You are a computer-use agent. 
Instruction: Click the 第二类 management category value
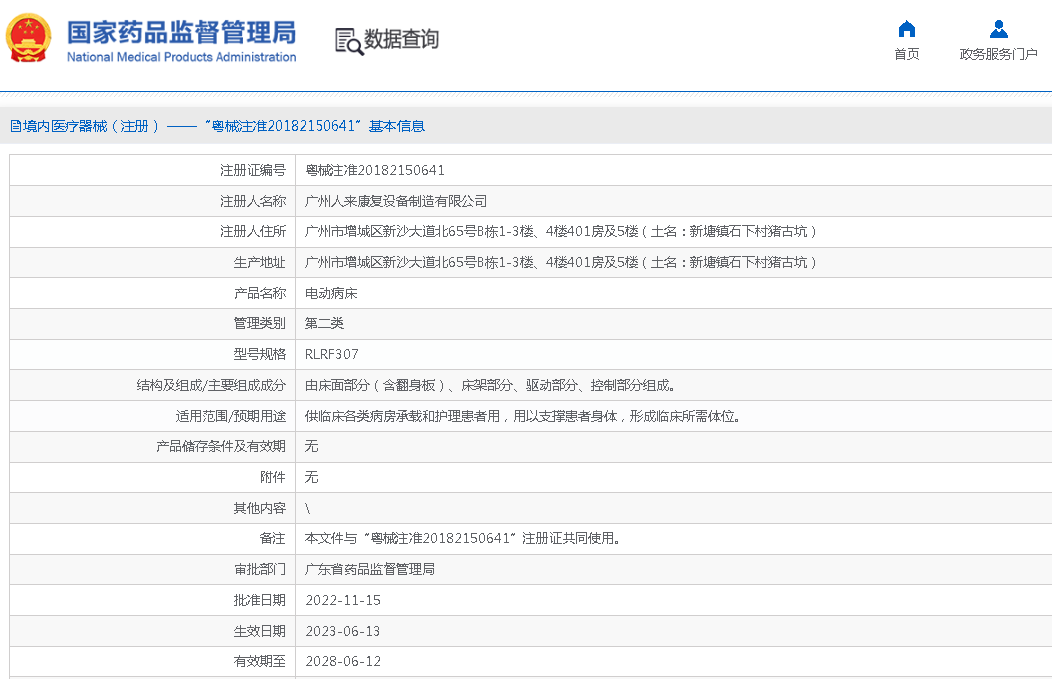(x=324, y=323)
